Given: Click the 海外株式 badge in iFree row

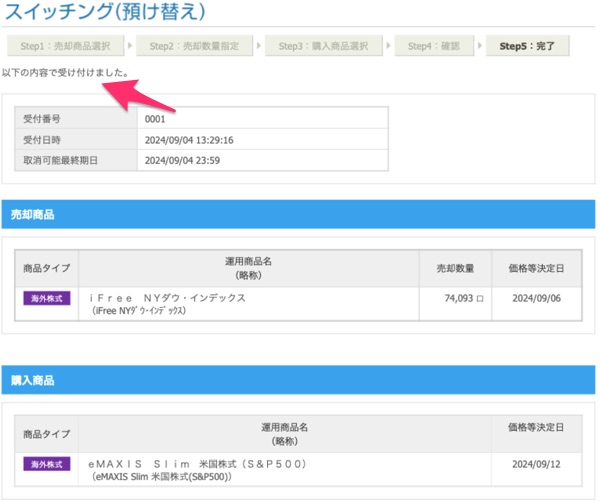Looking at the screenshot, I should (x=47, y=298).
